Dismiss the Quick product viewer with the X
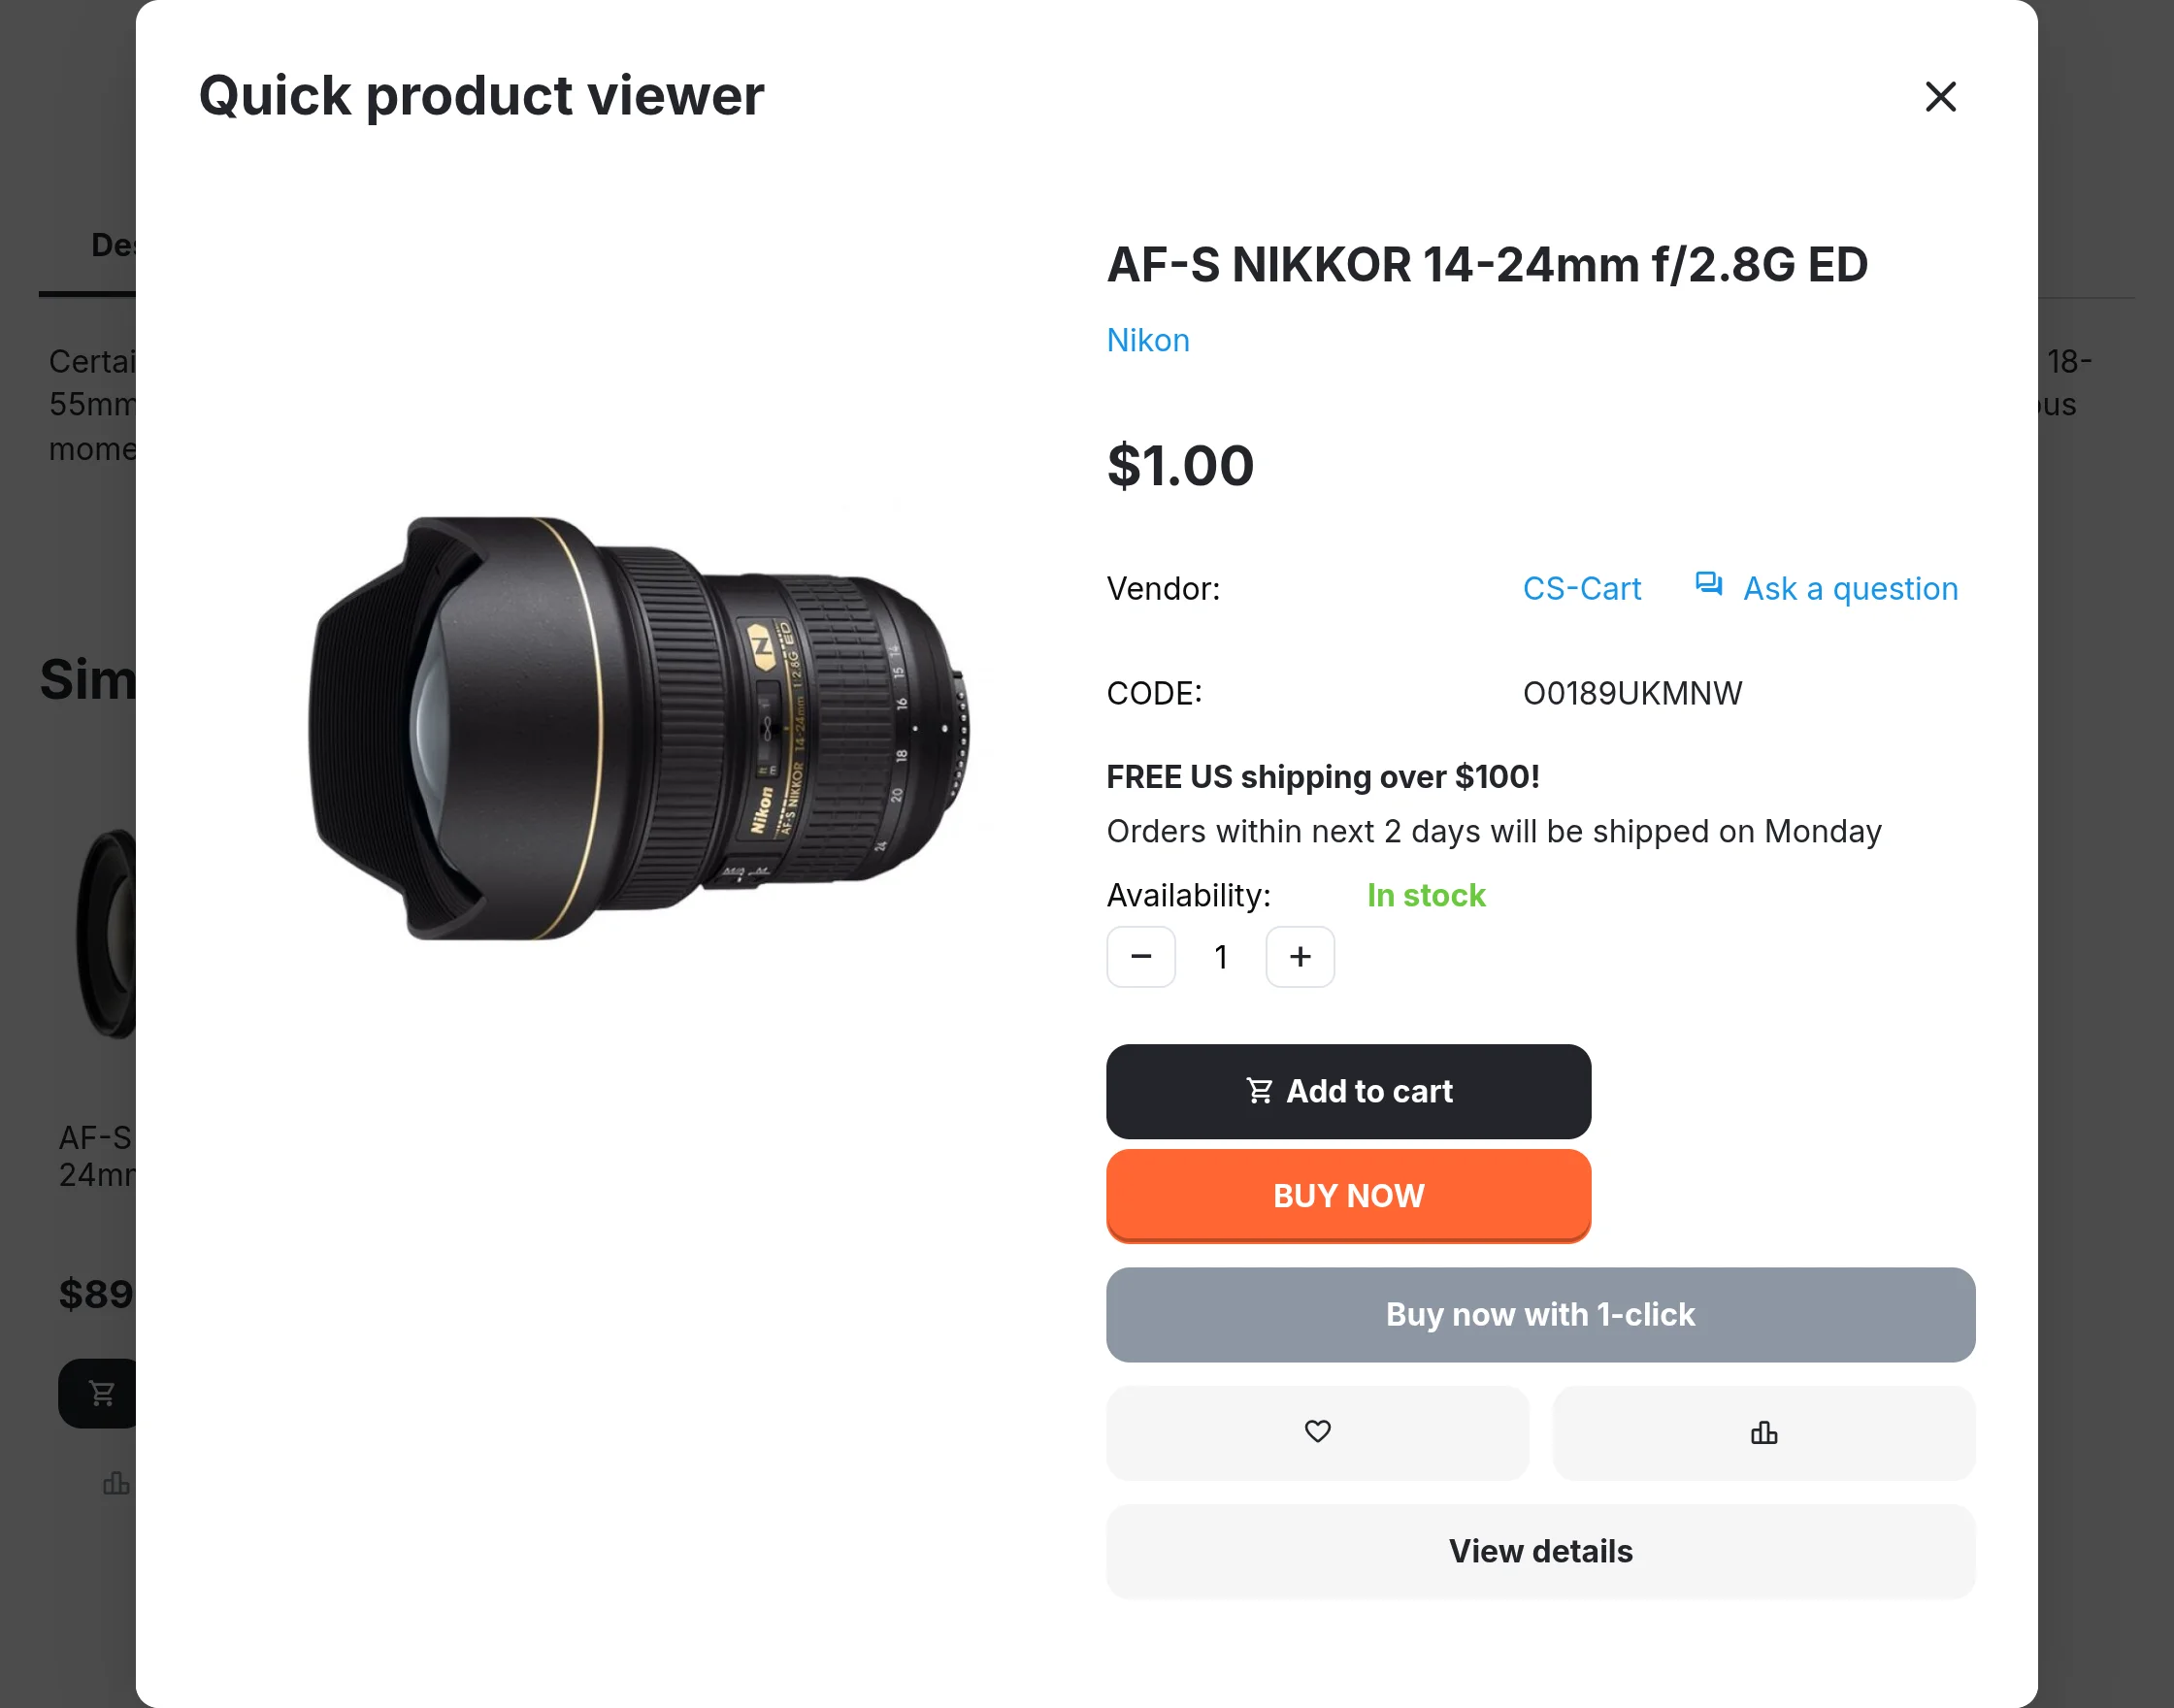This screenshot has height=1708, width=2174. tap(1940, 97)
